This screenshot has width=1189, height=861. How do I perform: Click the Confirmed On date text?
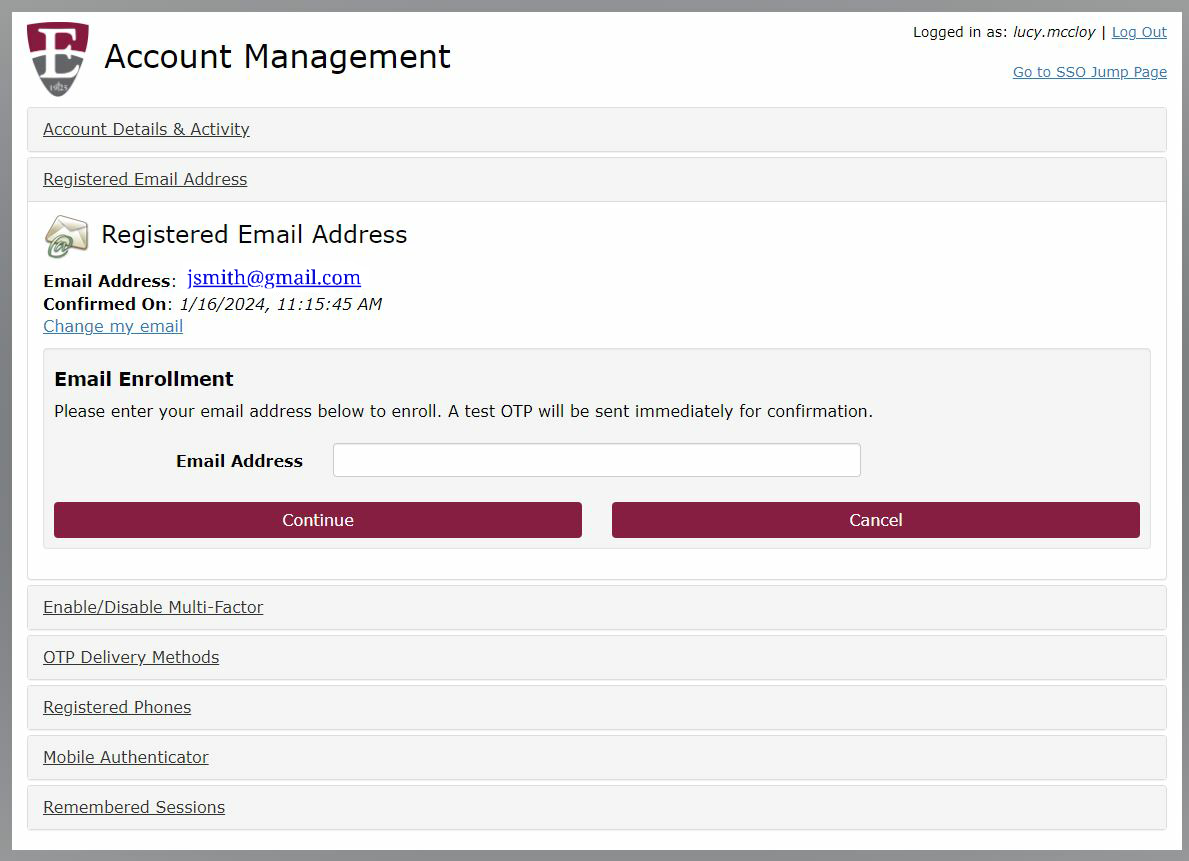coord(281,304)
